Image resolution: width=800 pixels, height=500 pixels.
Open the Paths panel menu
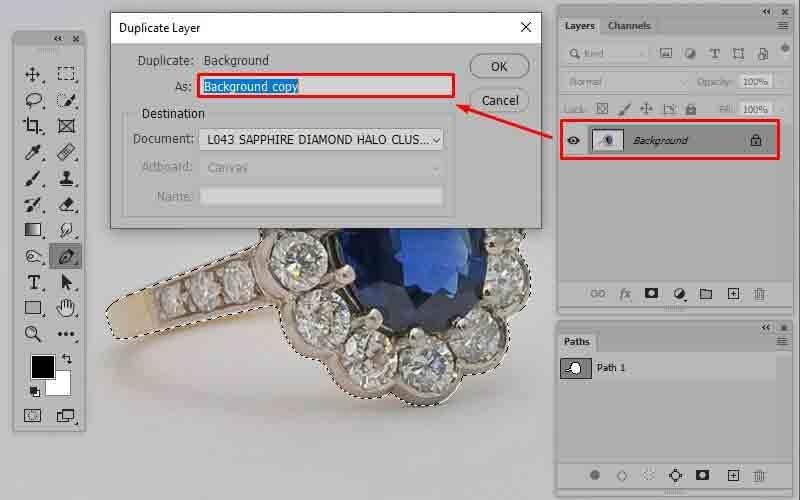(x=782, y=341)
